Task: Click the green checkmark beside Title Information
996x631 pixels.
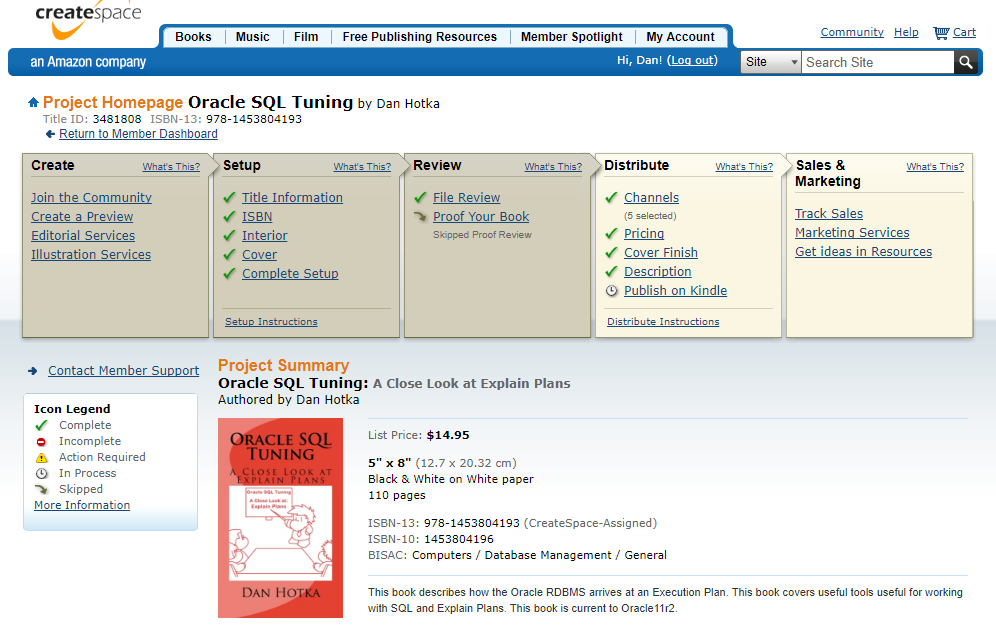Action: (229, 198)
